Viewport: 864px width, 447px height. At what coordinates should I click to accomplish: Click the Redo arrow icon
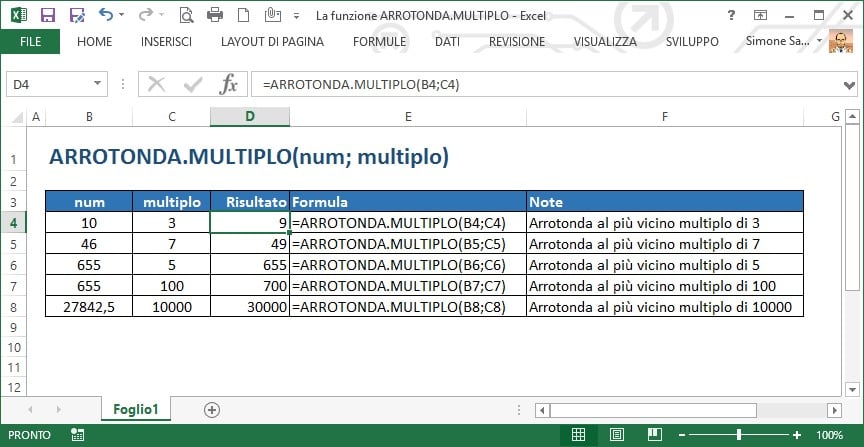145,14
